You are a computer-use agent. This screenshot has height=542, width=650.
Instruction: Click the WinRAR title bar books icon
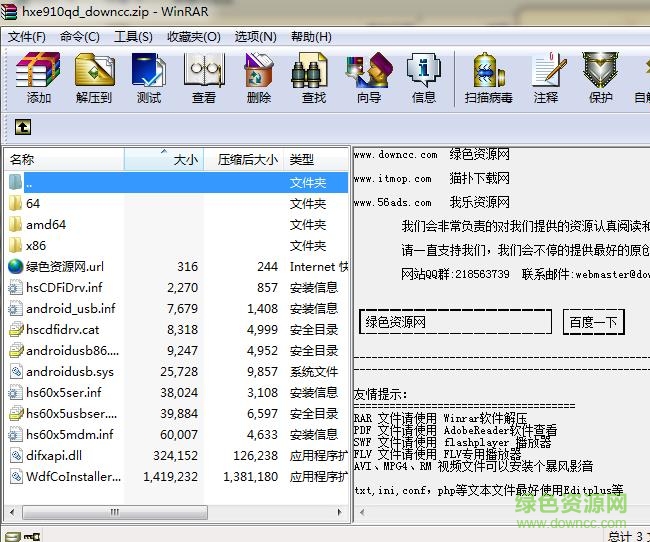9,11
